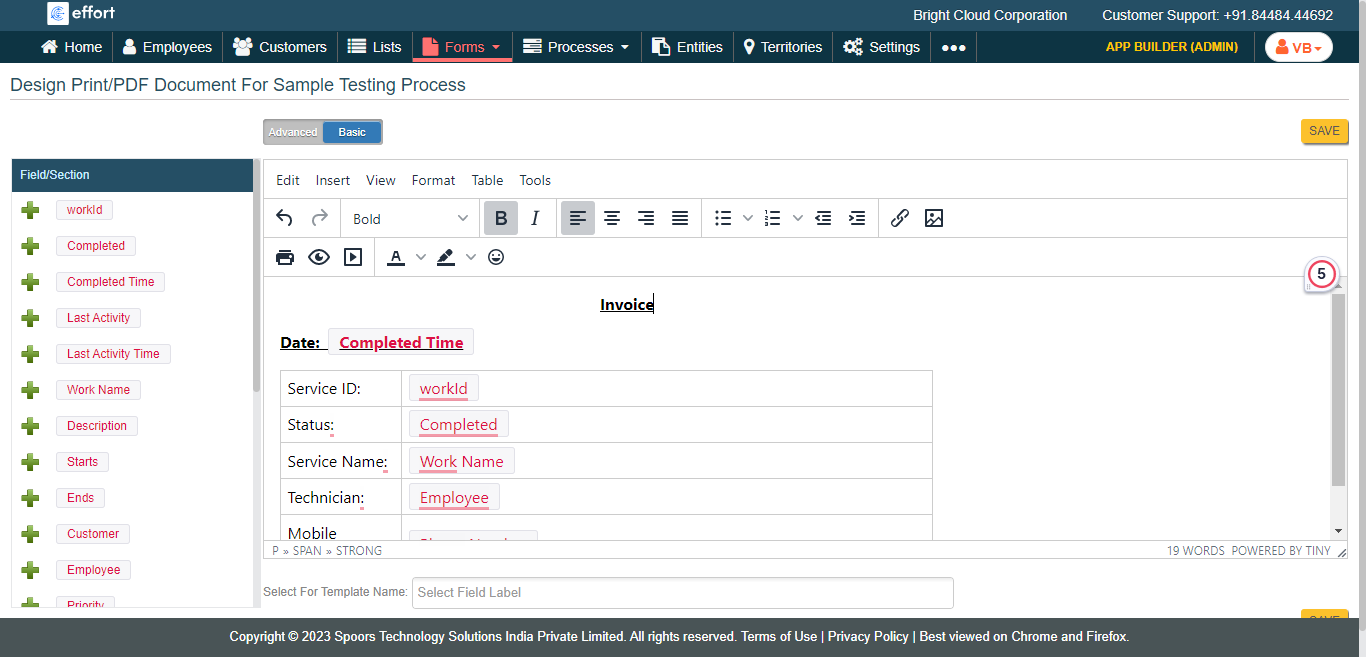This screenshot has width=1366, height=657.
Task: Open the Table menu in editor
Action: (x=487, y=180)
